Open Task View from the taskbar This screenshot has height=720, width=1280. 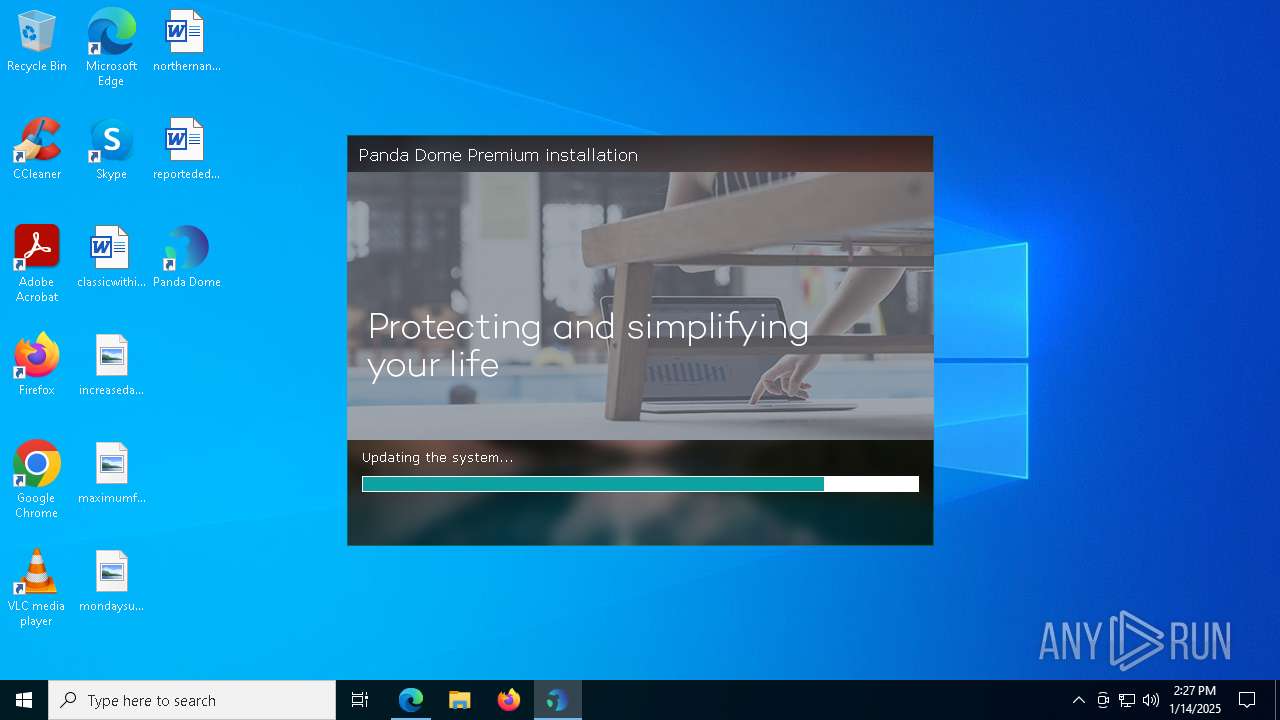coord(360,700)
